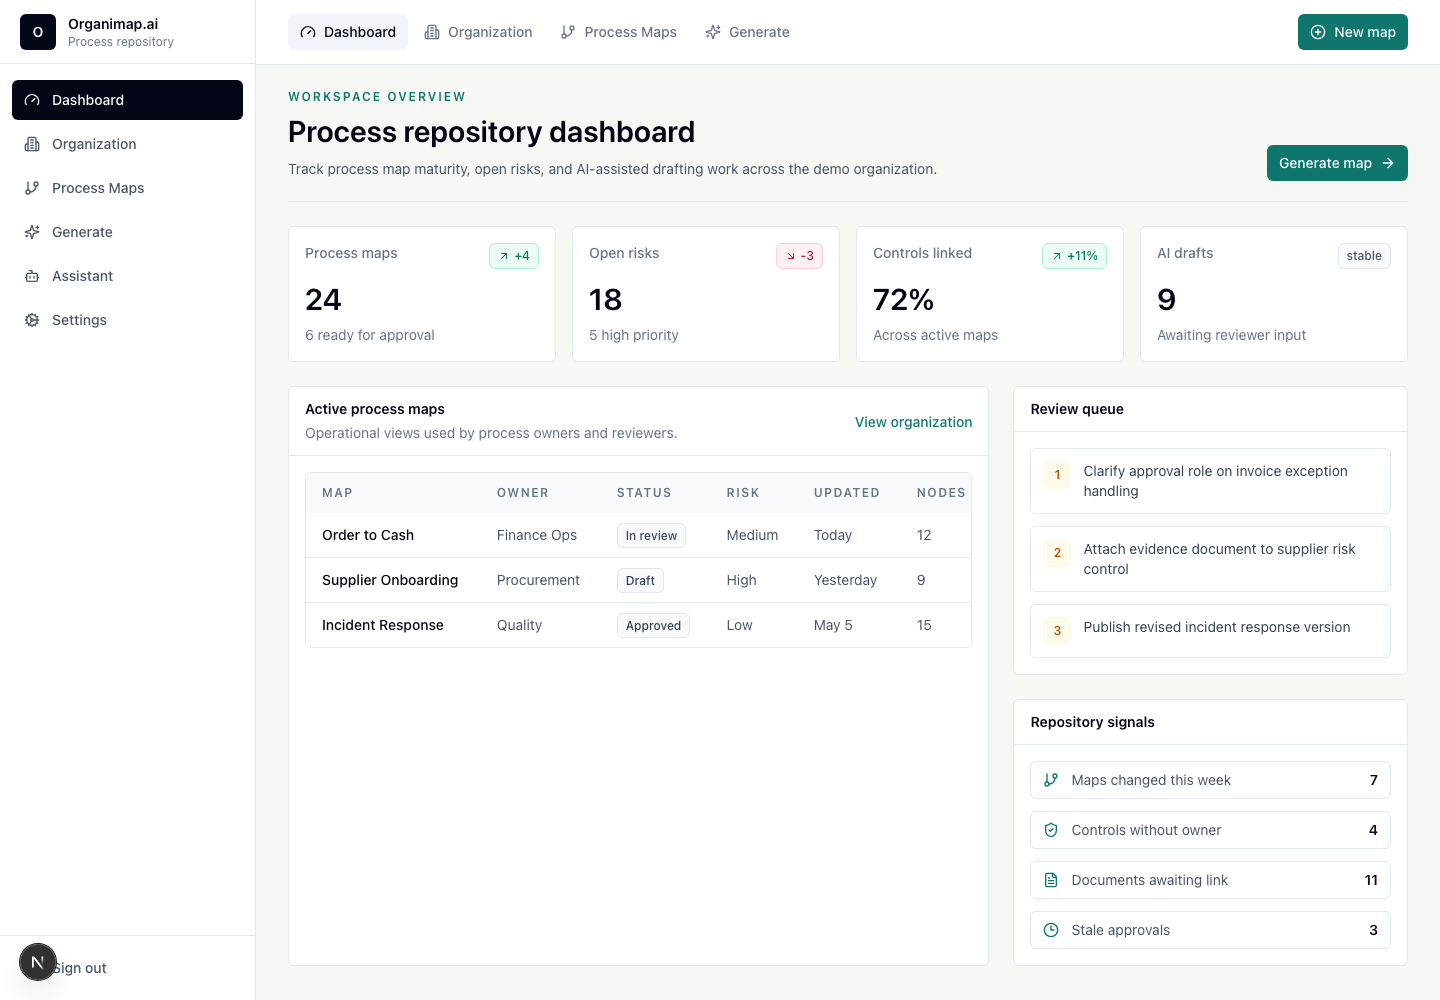
Task: Click plus circle icon in New map button
Action: point(1318,32)
